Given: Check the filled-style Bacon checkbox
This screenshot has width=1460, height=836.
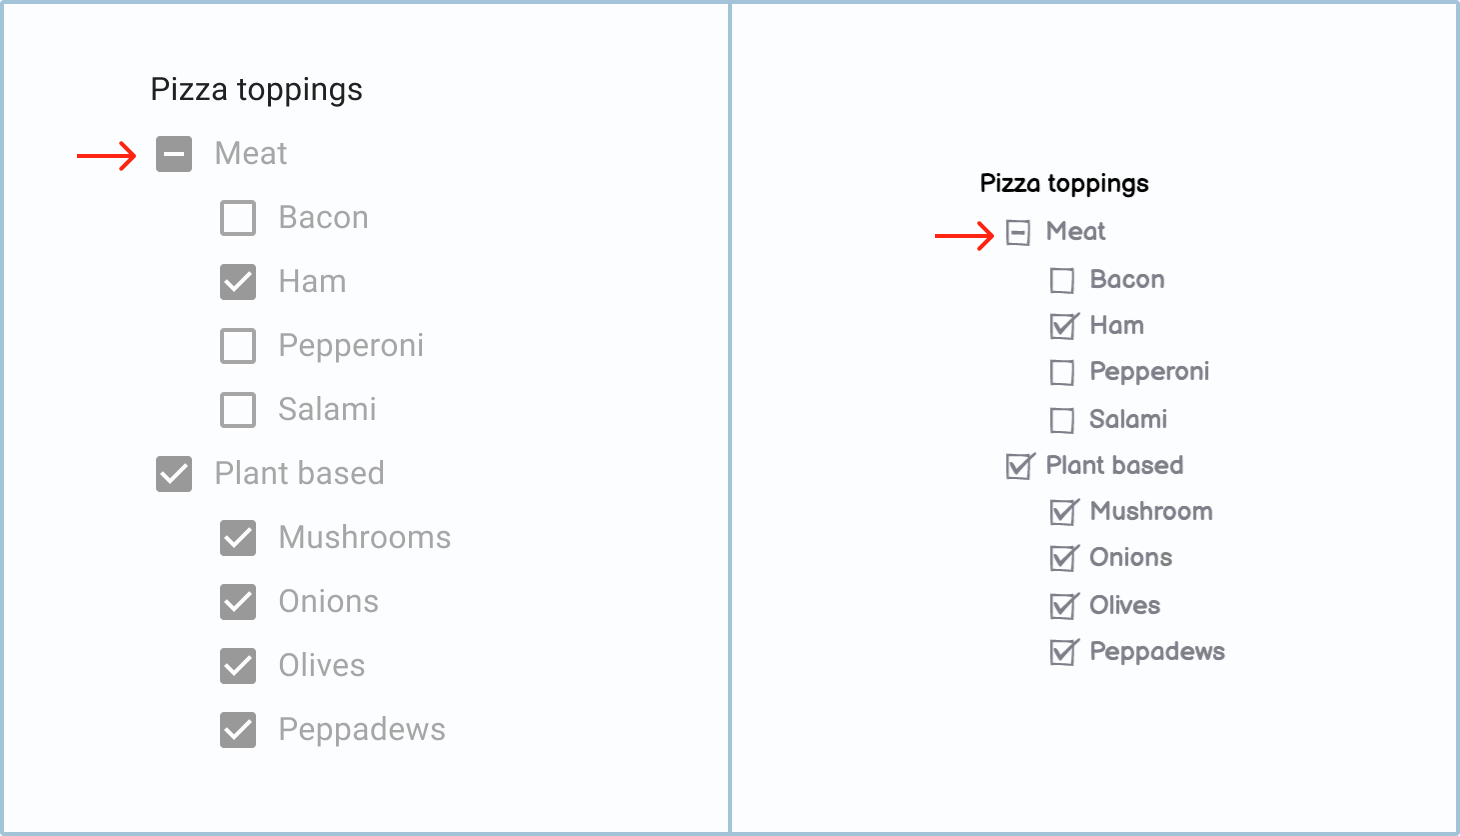Looking at the screenshot, I should 238,218.
